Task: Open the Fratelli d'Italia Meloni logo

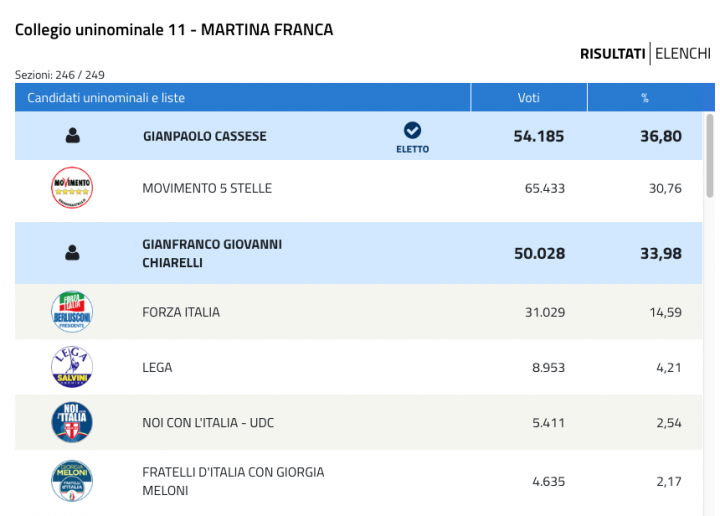Action: tap(72, 481)
